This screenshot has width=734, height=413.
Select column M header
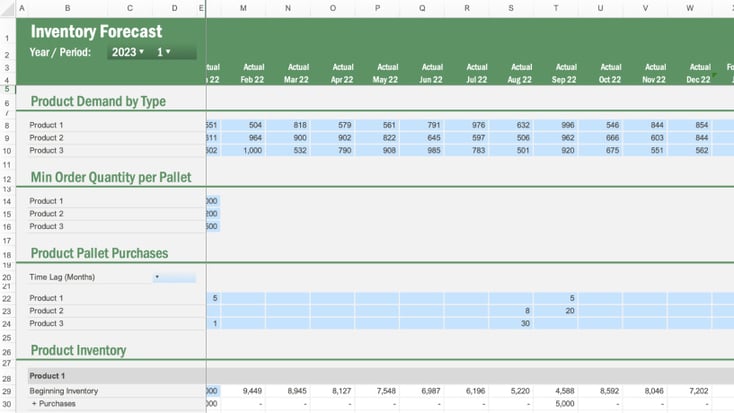pyautogui.click(x=243, y=8)
